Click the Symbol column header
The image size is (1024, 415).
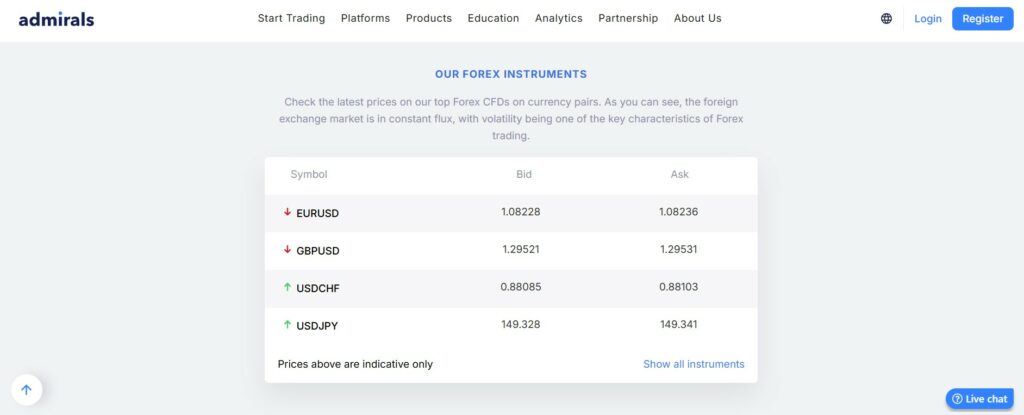(x=309, y=174)
